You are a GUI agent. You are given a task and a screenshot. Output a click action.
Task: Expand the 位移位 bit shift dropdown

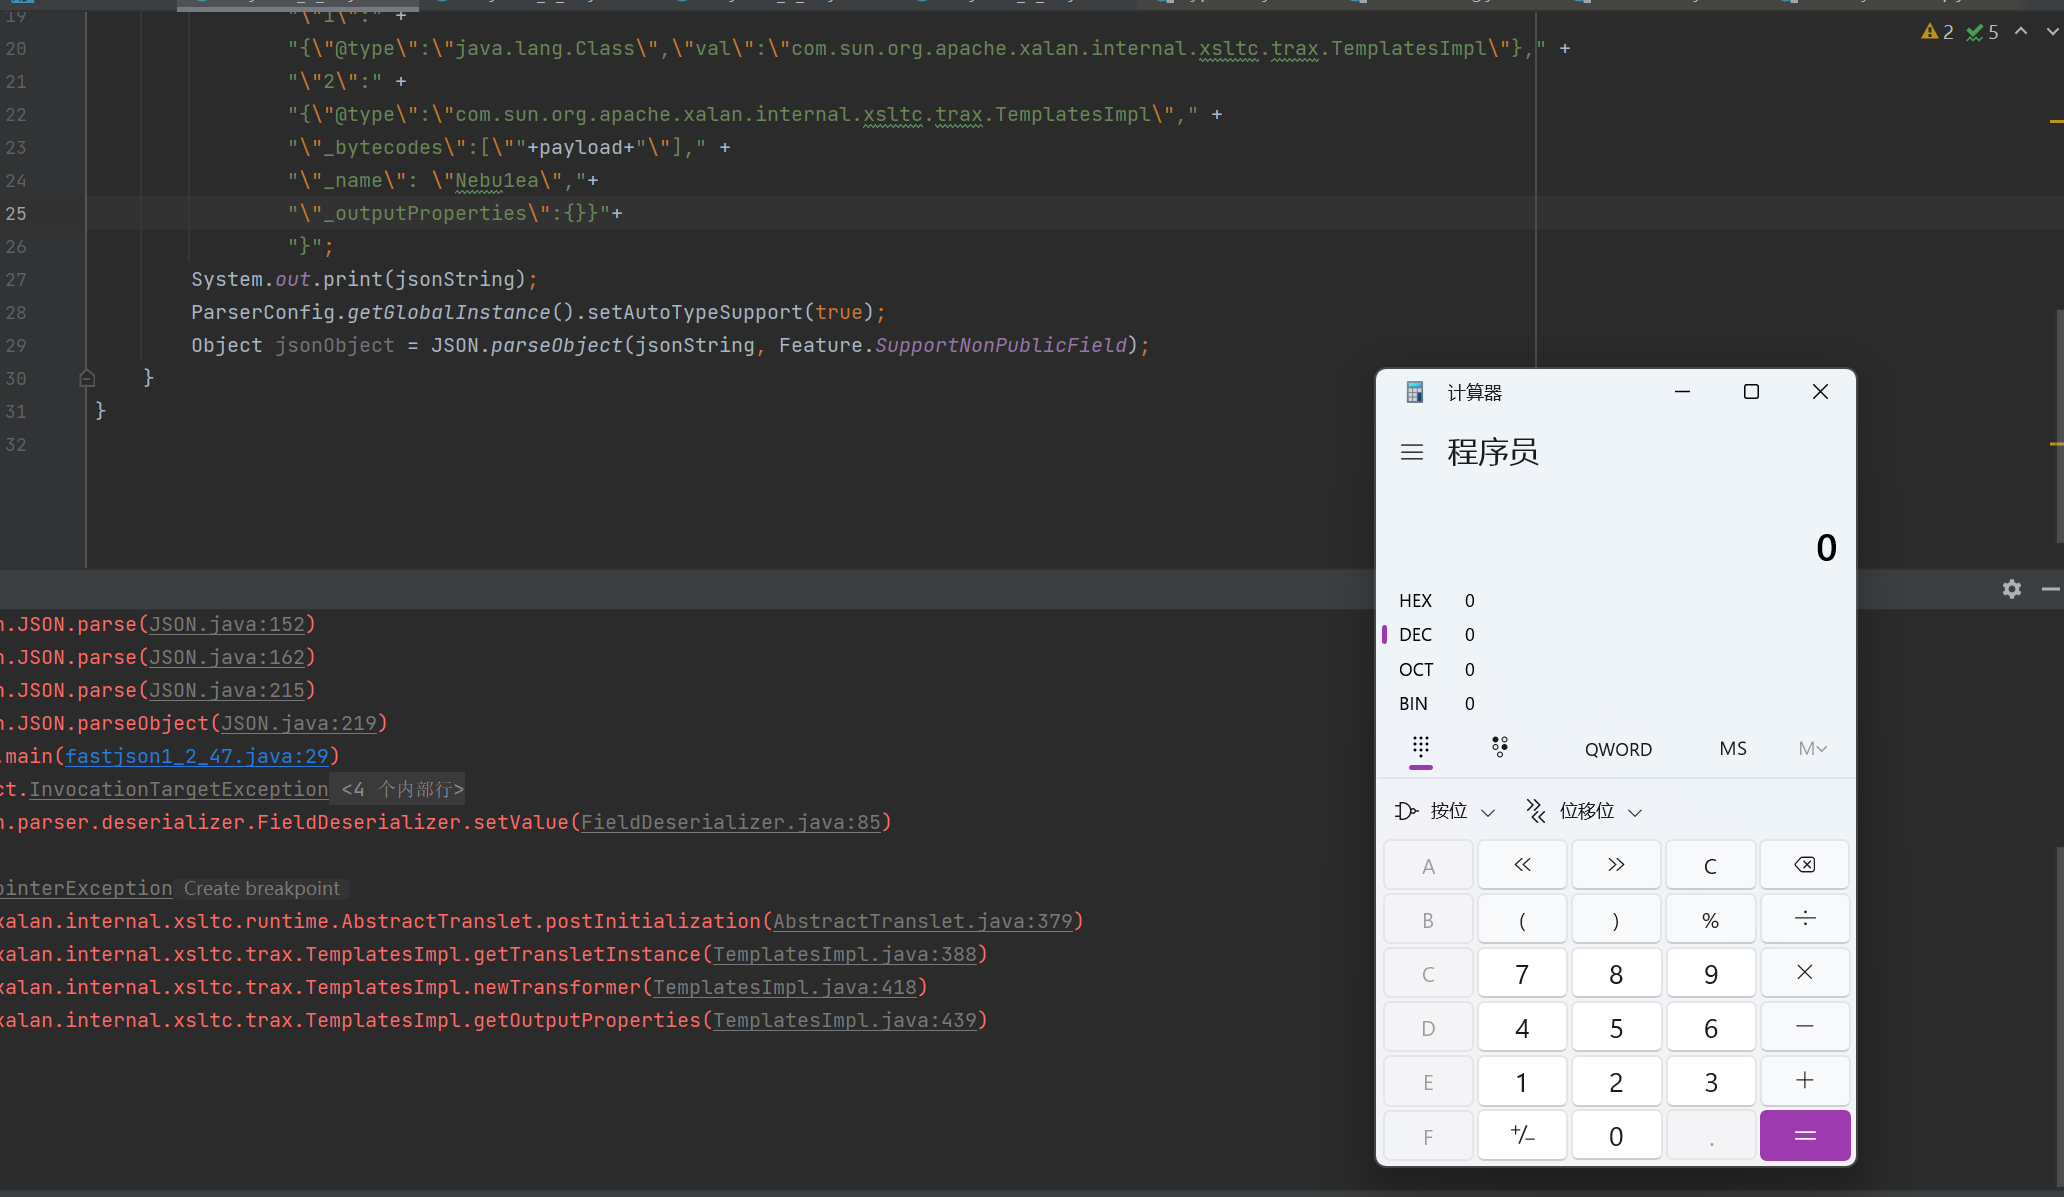1585,811
